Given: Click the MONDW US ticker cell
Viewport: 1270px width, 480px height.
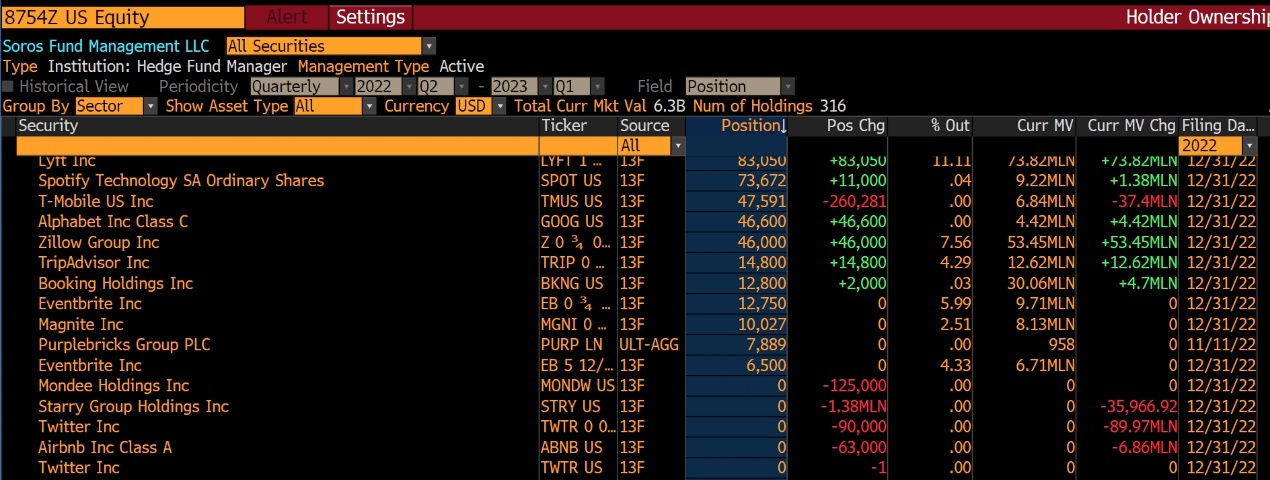Looking at the screenshot, I should 578,386.
